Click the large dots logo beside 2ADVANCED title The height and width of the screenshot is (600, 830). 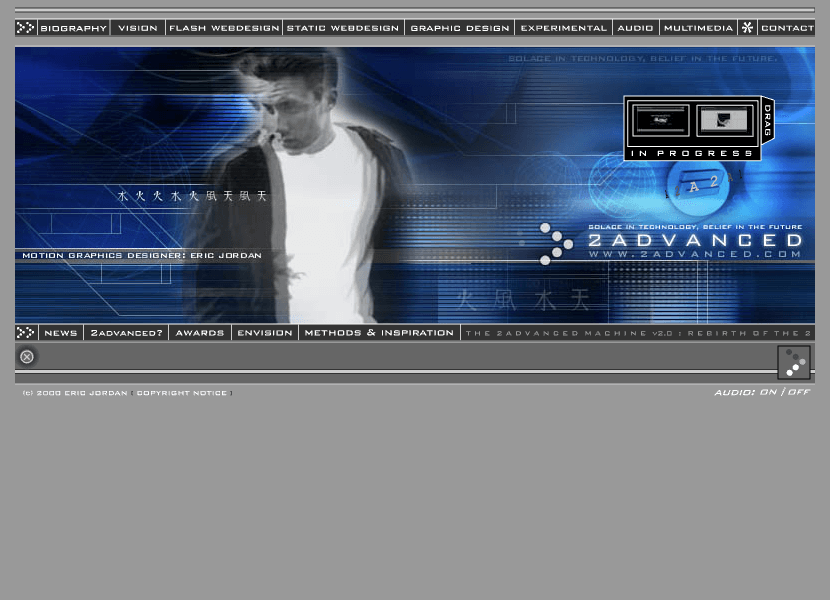555,244
